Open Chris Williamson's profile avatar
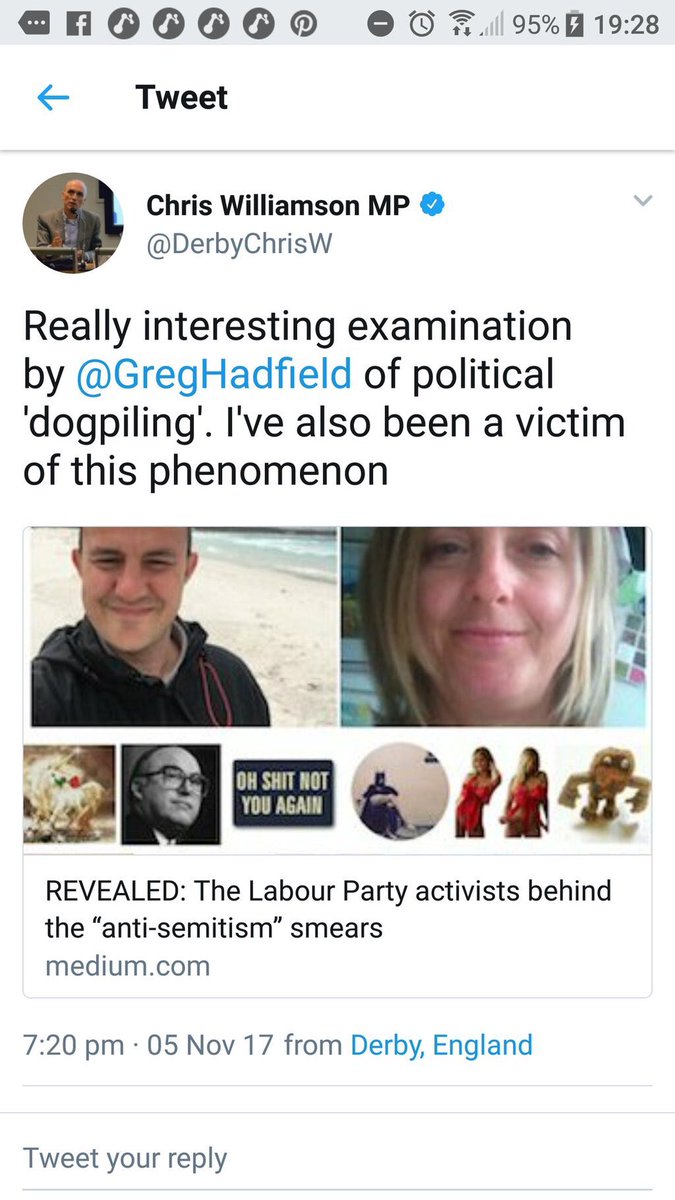 [x=72, y=222]
